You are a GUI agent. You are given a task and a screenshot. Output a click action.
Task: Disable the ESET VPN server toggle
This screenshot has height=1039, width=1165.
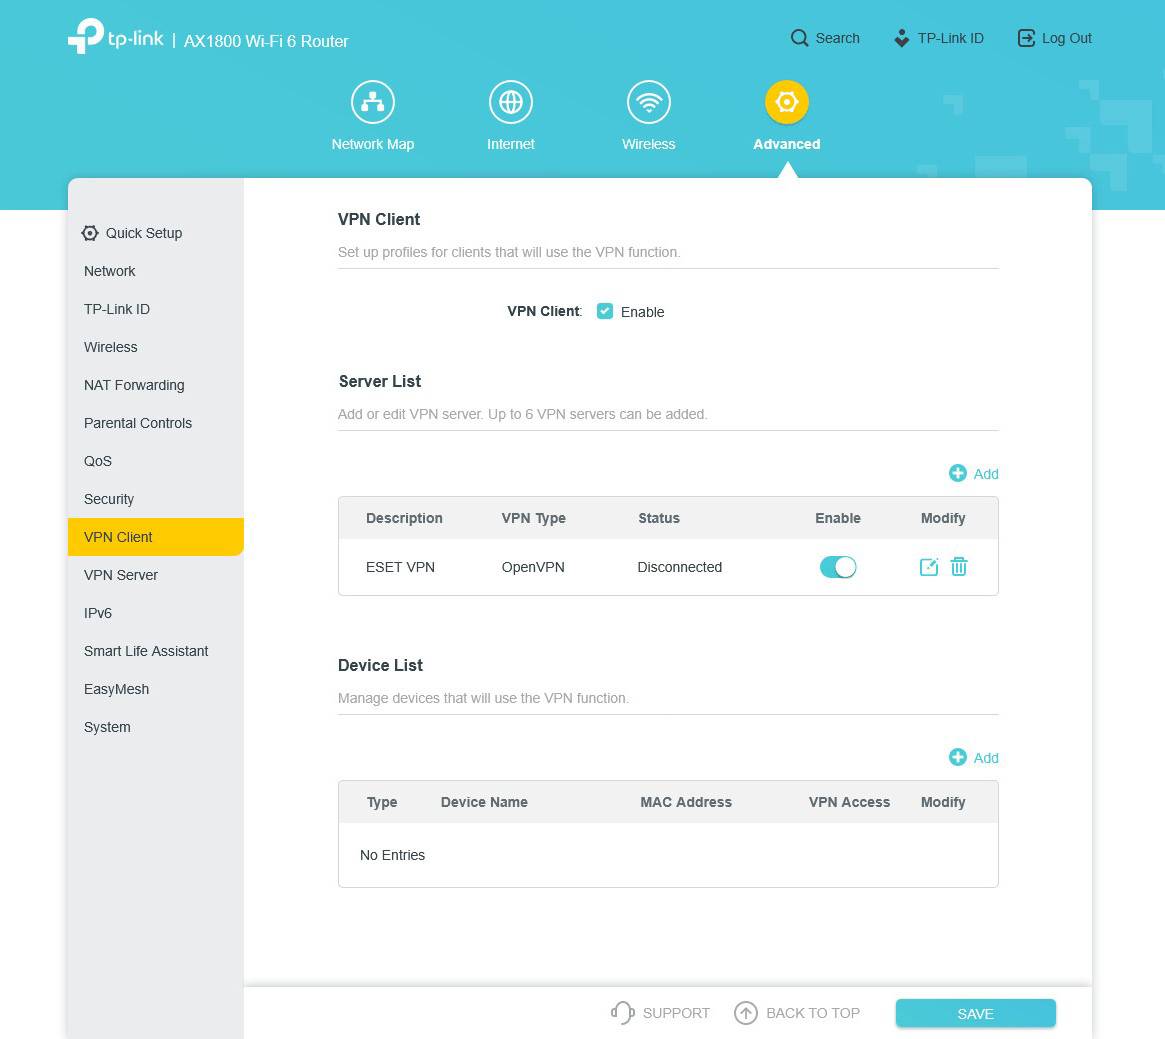click(x=838, y=566)
